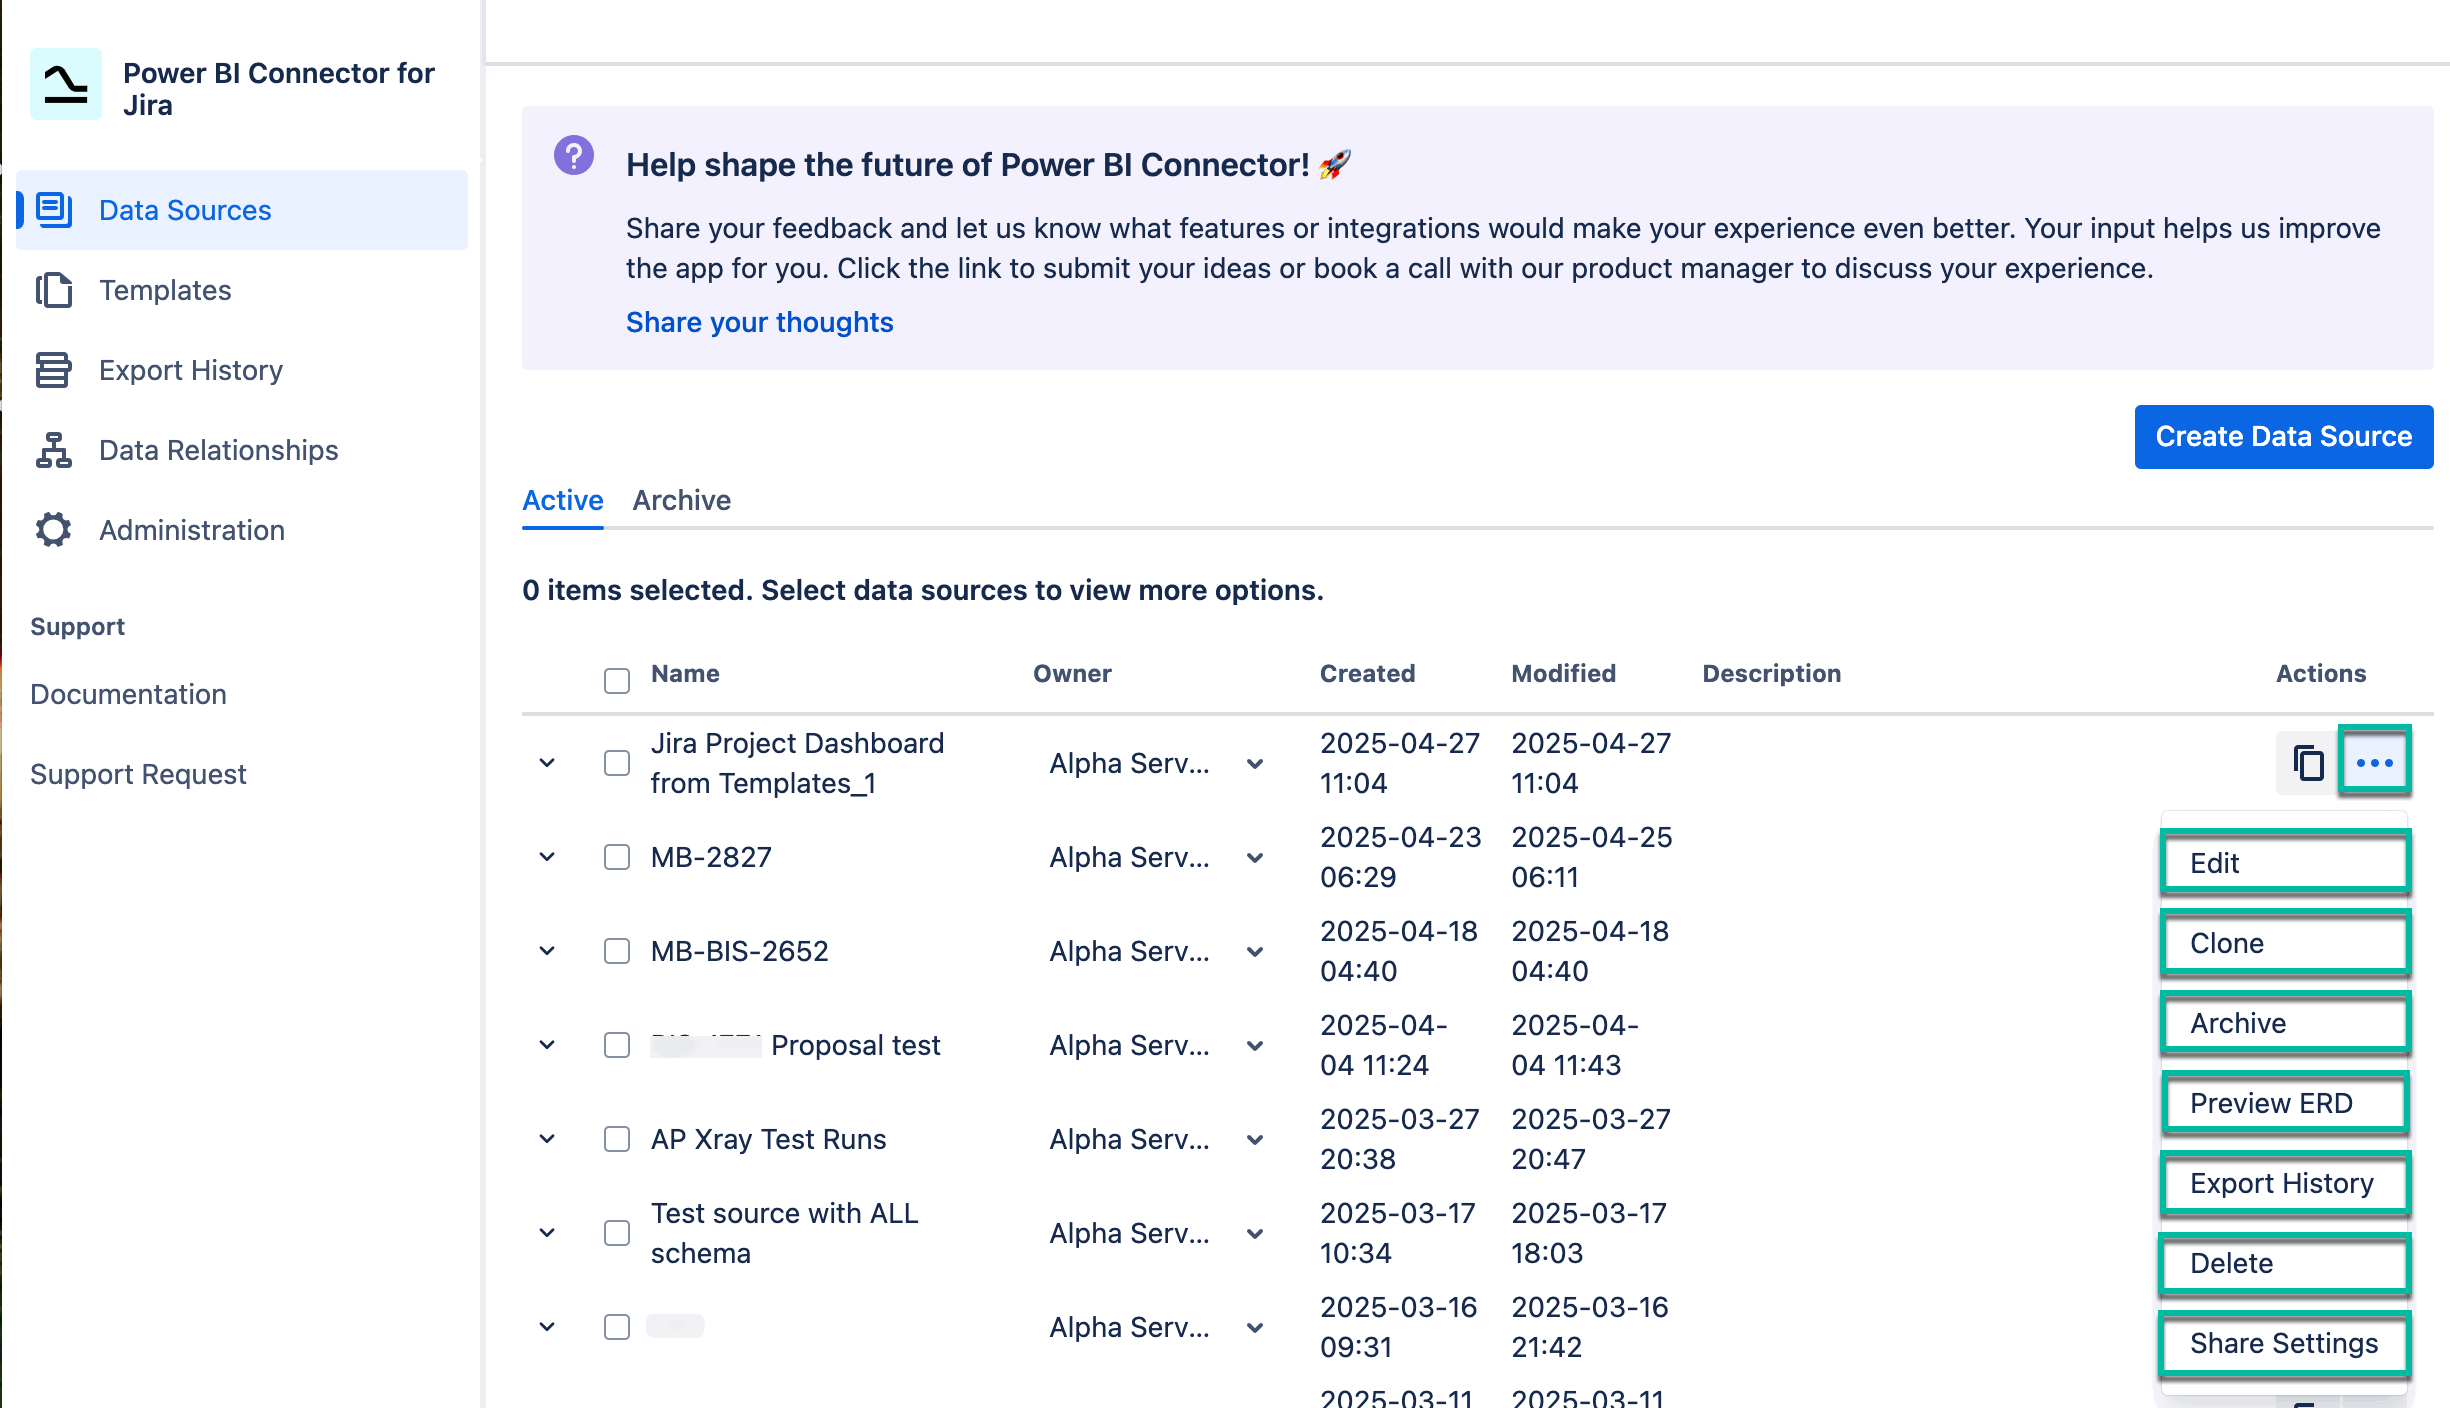Screen dimensions: 2450x1408
Task: Open the Support Request page
Action: [138, 773]
